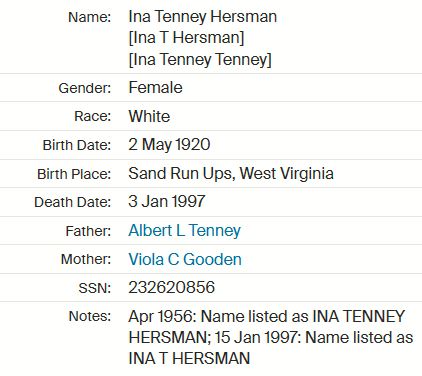Image resolution: width=422 pixels, height=376 pixels.
Task: Open the Viola C Gooden mother link
Action: pos(185,259)
